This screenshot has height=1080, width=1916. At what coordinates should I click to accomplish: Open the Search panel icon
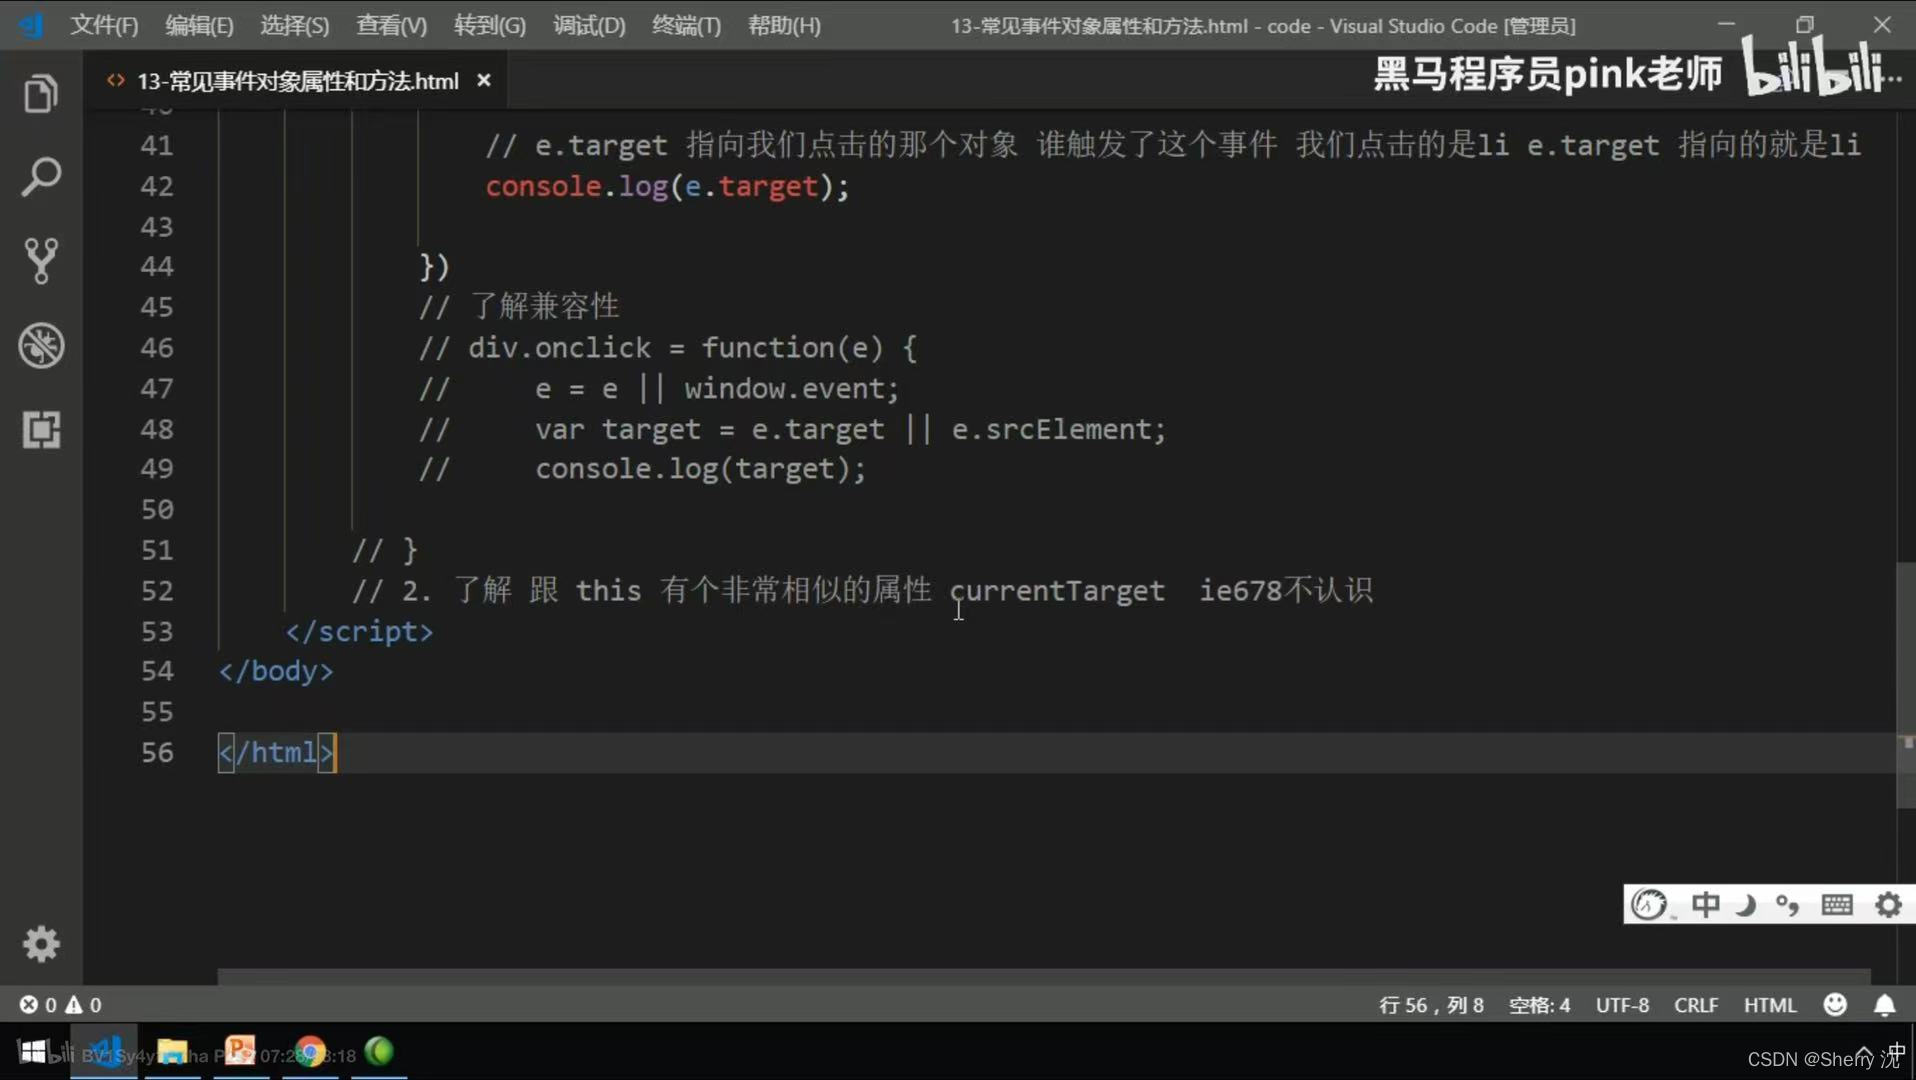41,177
